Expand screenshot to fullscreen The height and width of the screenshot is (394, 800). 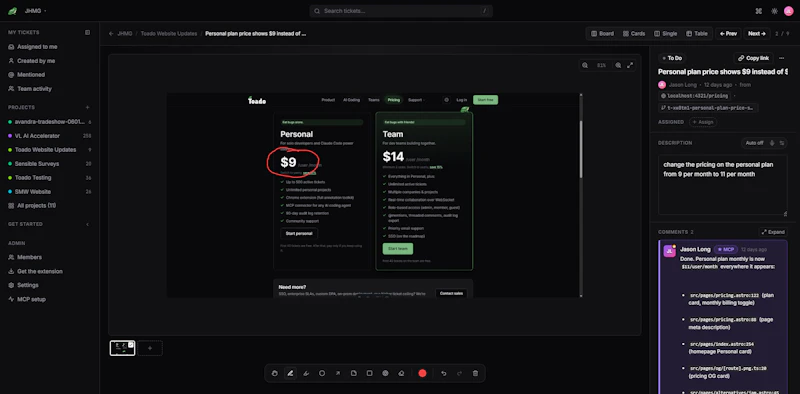tap(630, 65)
